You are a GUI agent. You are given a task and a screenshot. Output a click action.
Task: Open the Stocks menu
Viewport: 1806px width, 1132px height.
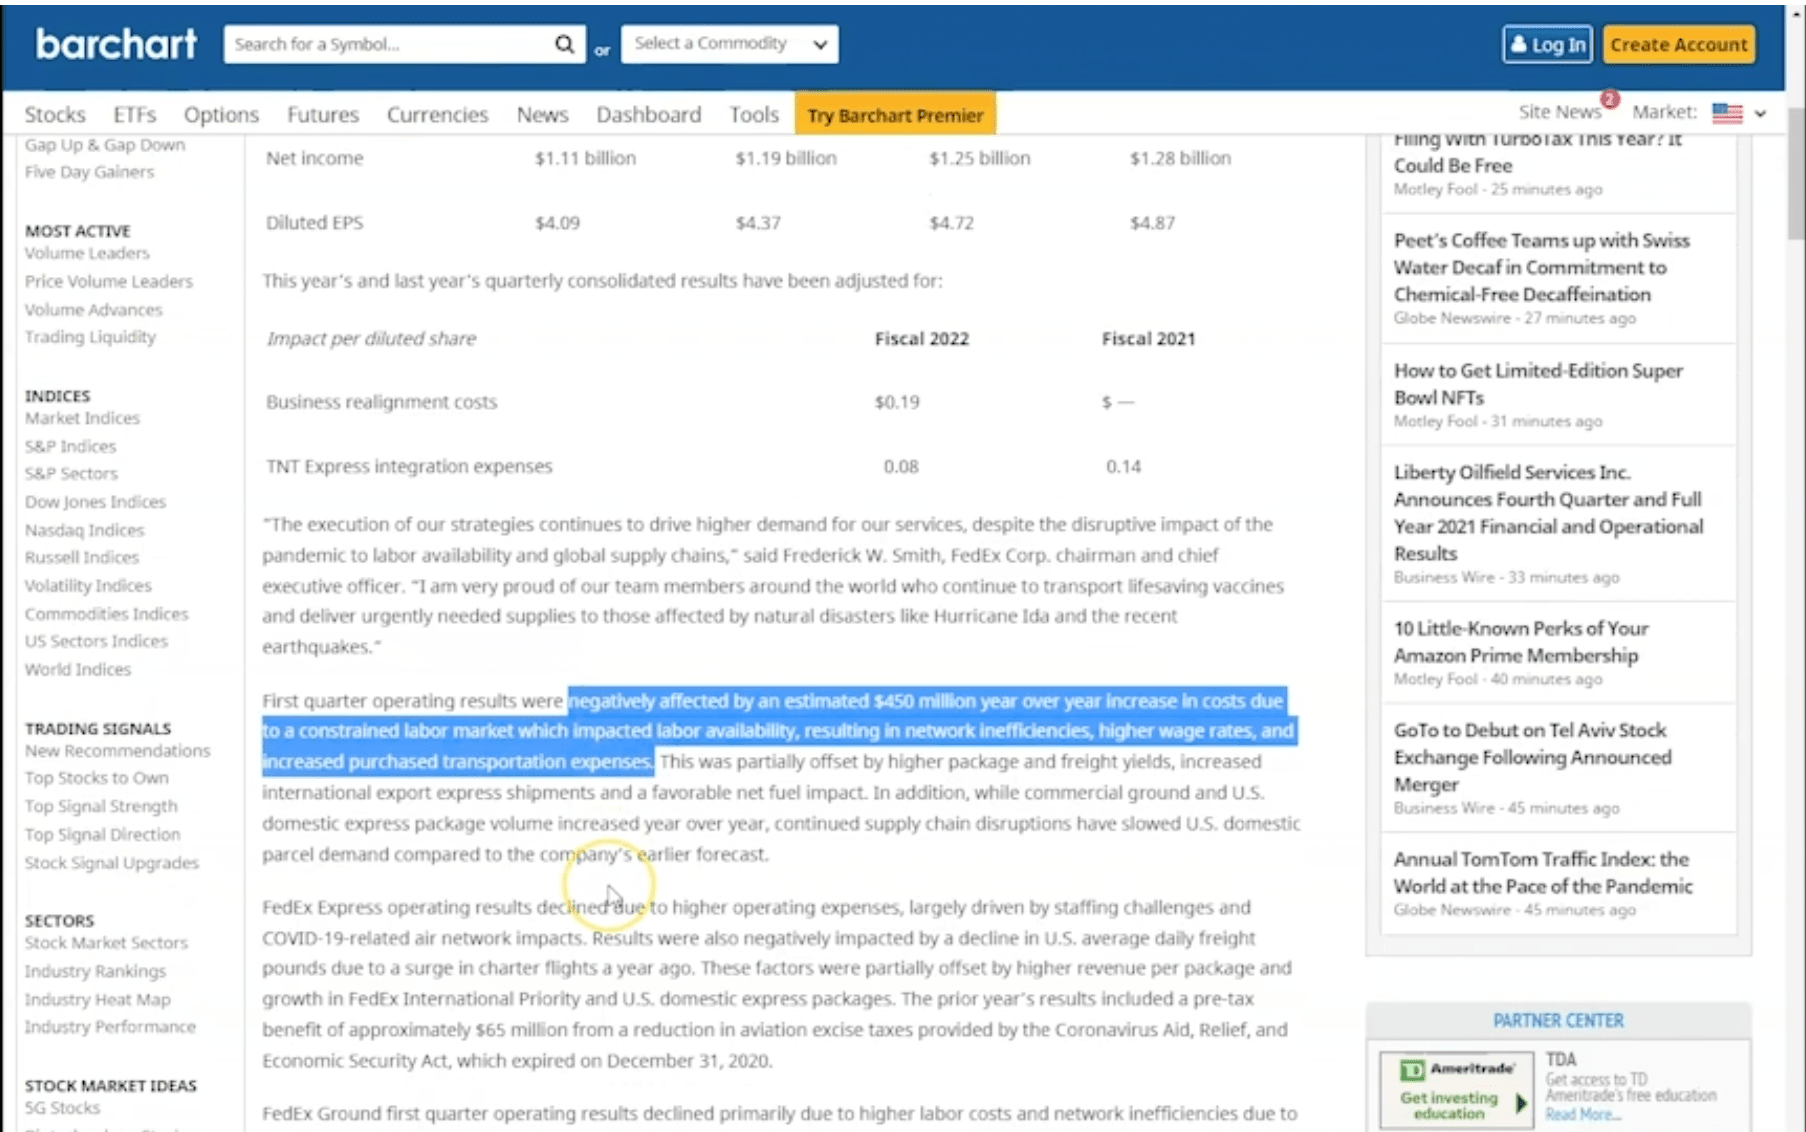(x=55, y=115)
